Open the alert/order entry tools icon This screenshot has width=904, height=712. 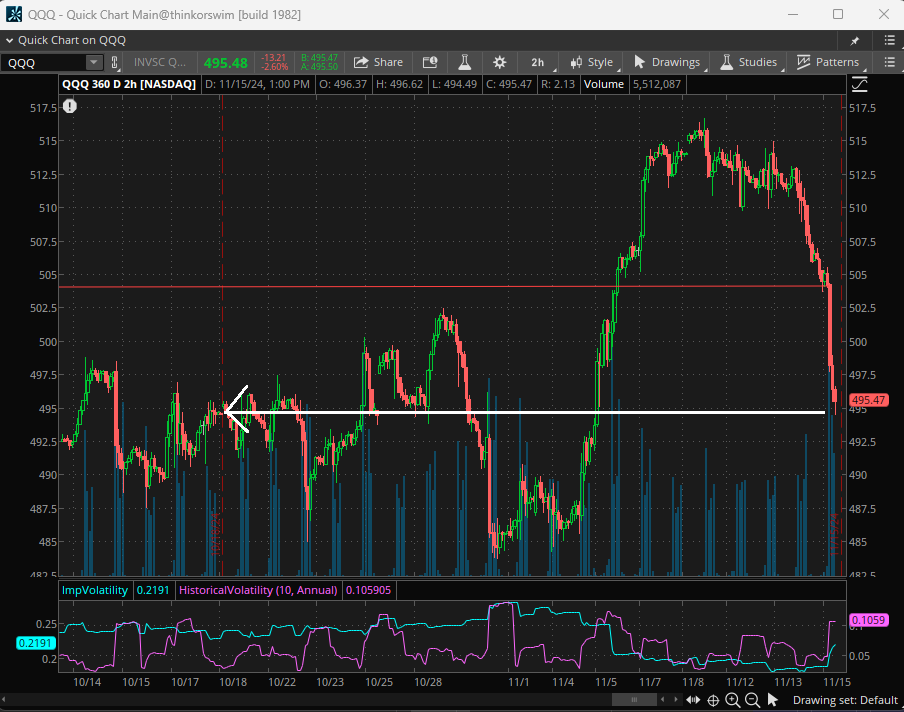coord(430,62)
